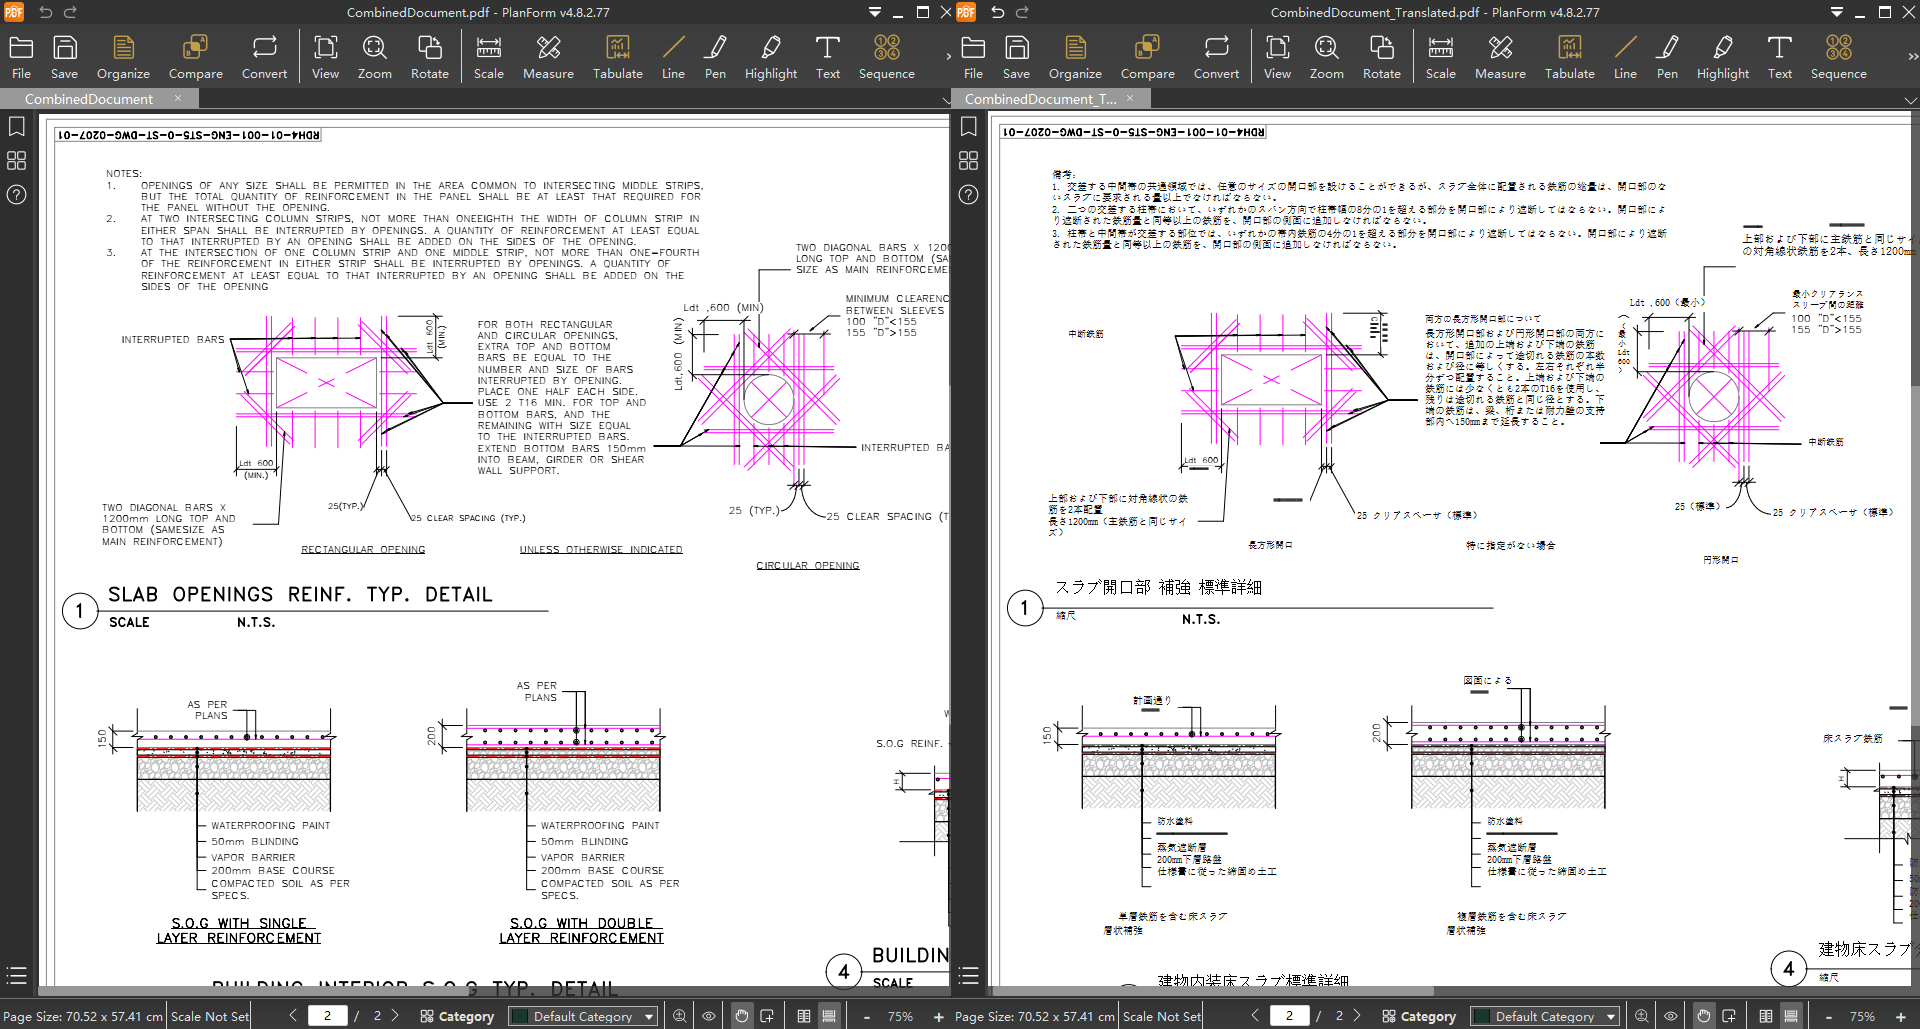Screen dimensions: 1920x1029
Task: Open Default Category dropdown in left status bar
Action: coord(583,1016)
